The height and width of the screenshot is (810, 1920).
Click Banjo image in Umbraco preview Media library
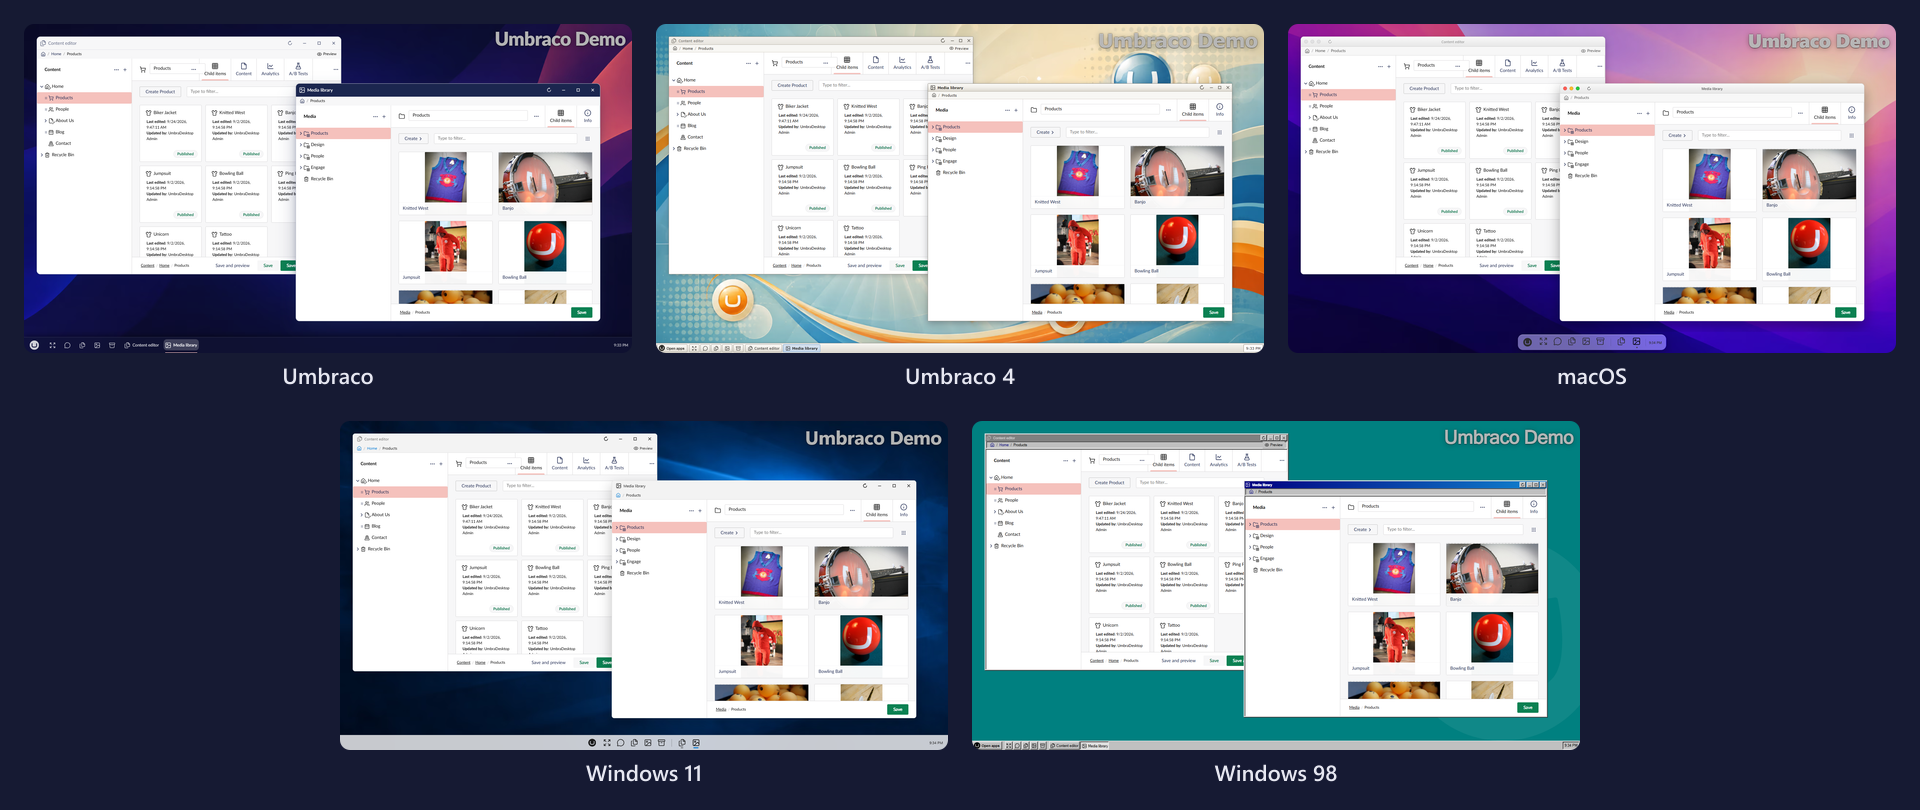(x=545, y=178)
